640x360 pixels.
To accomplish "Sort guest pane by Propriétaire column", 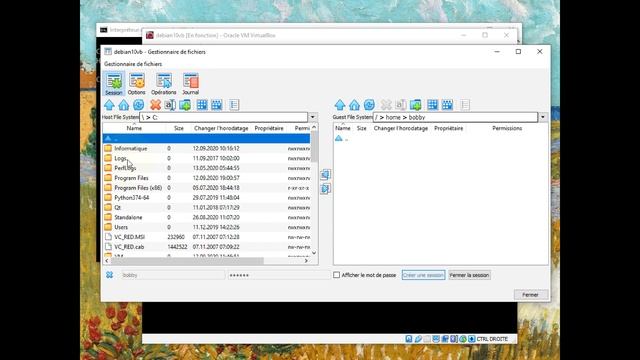I will pos(449,128).
